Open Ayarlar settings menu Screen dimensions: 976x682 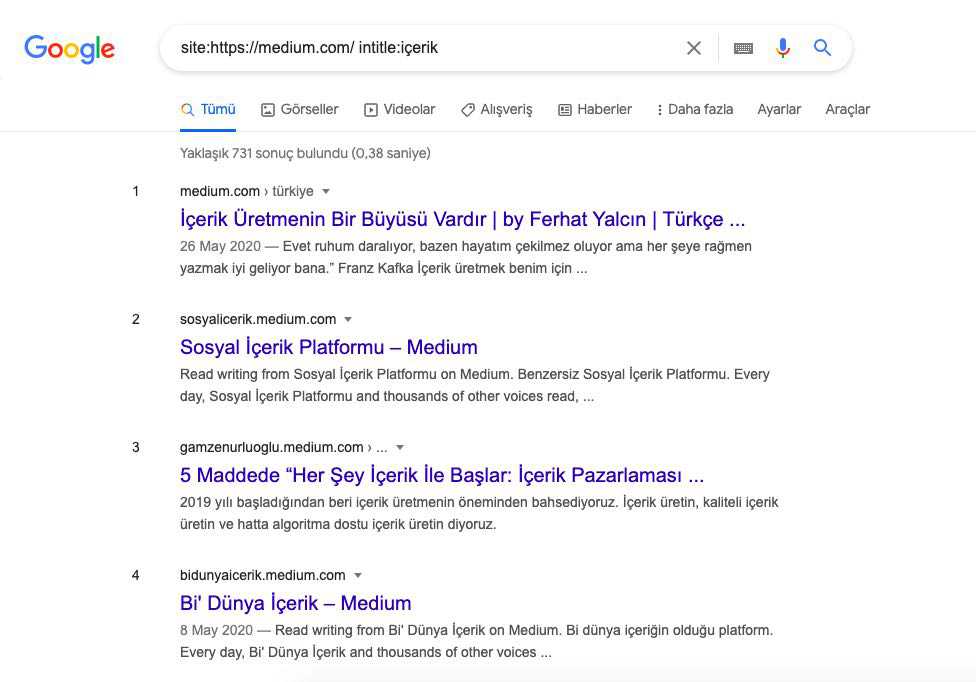point(779,110)
